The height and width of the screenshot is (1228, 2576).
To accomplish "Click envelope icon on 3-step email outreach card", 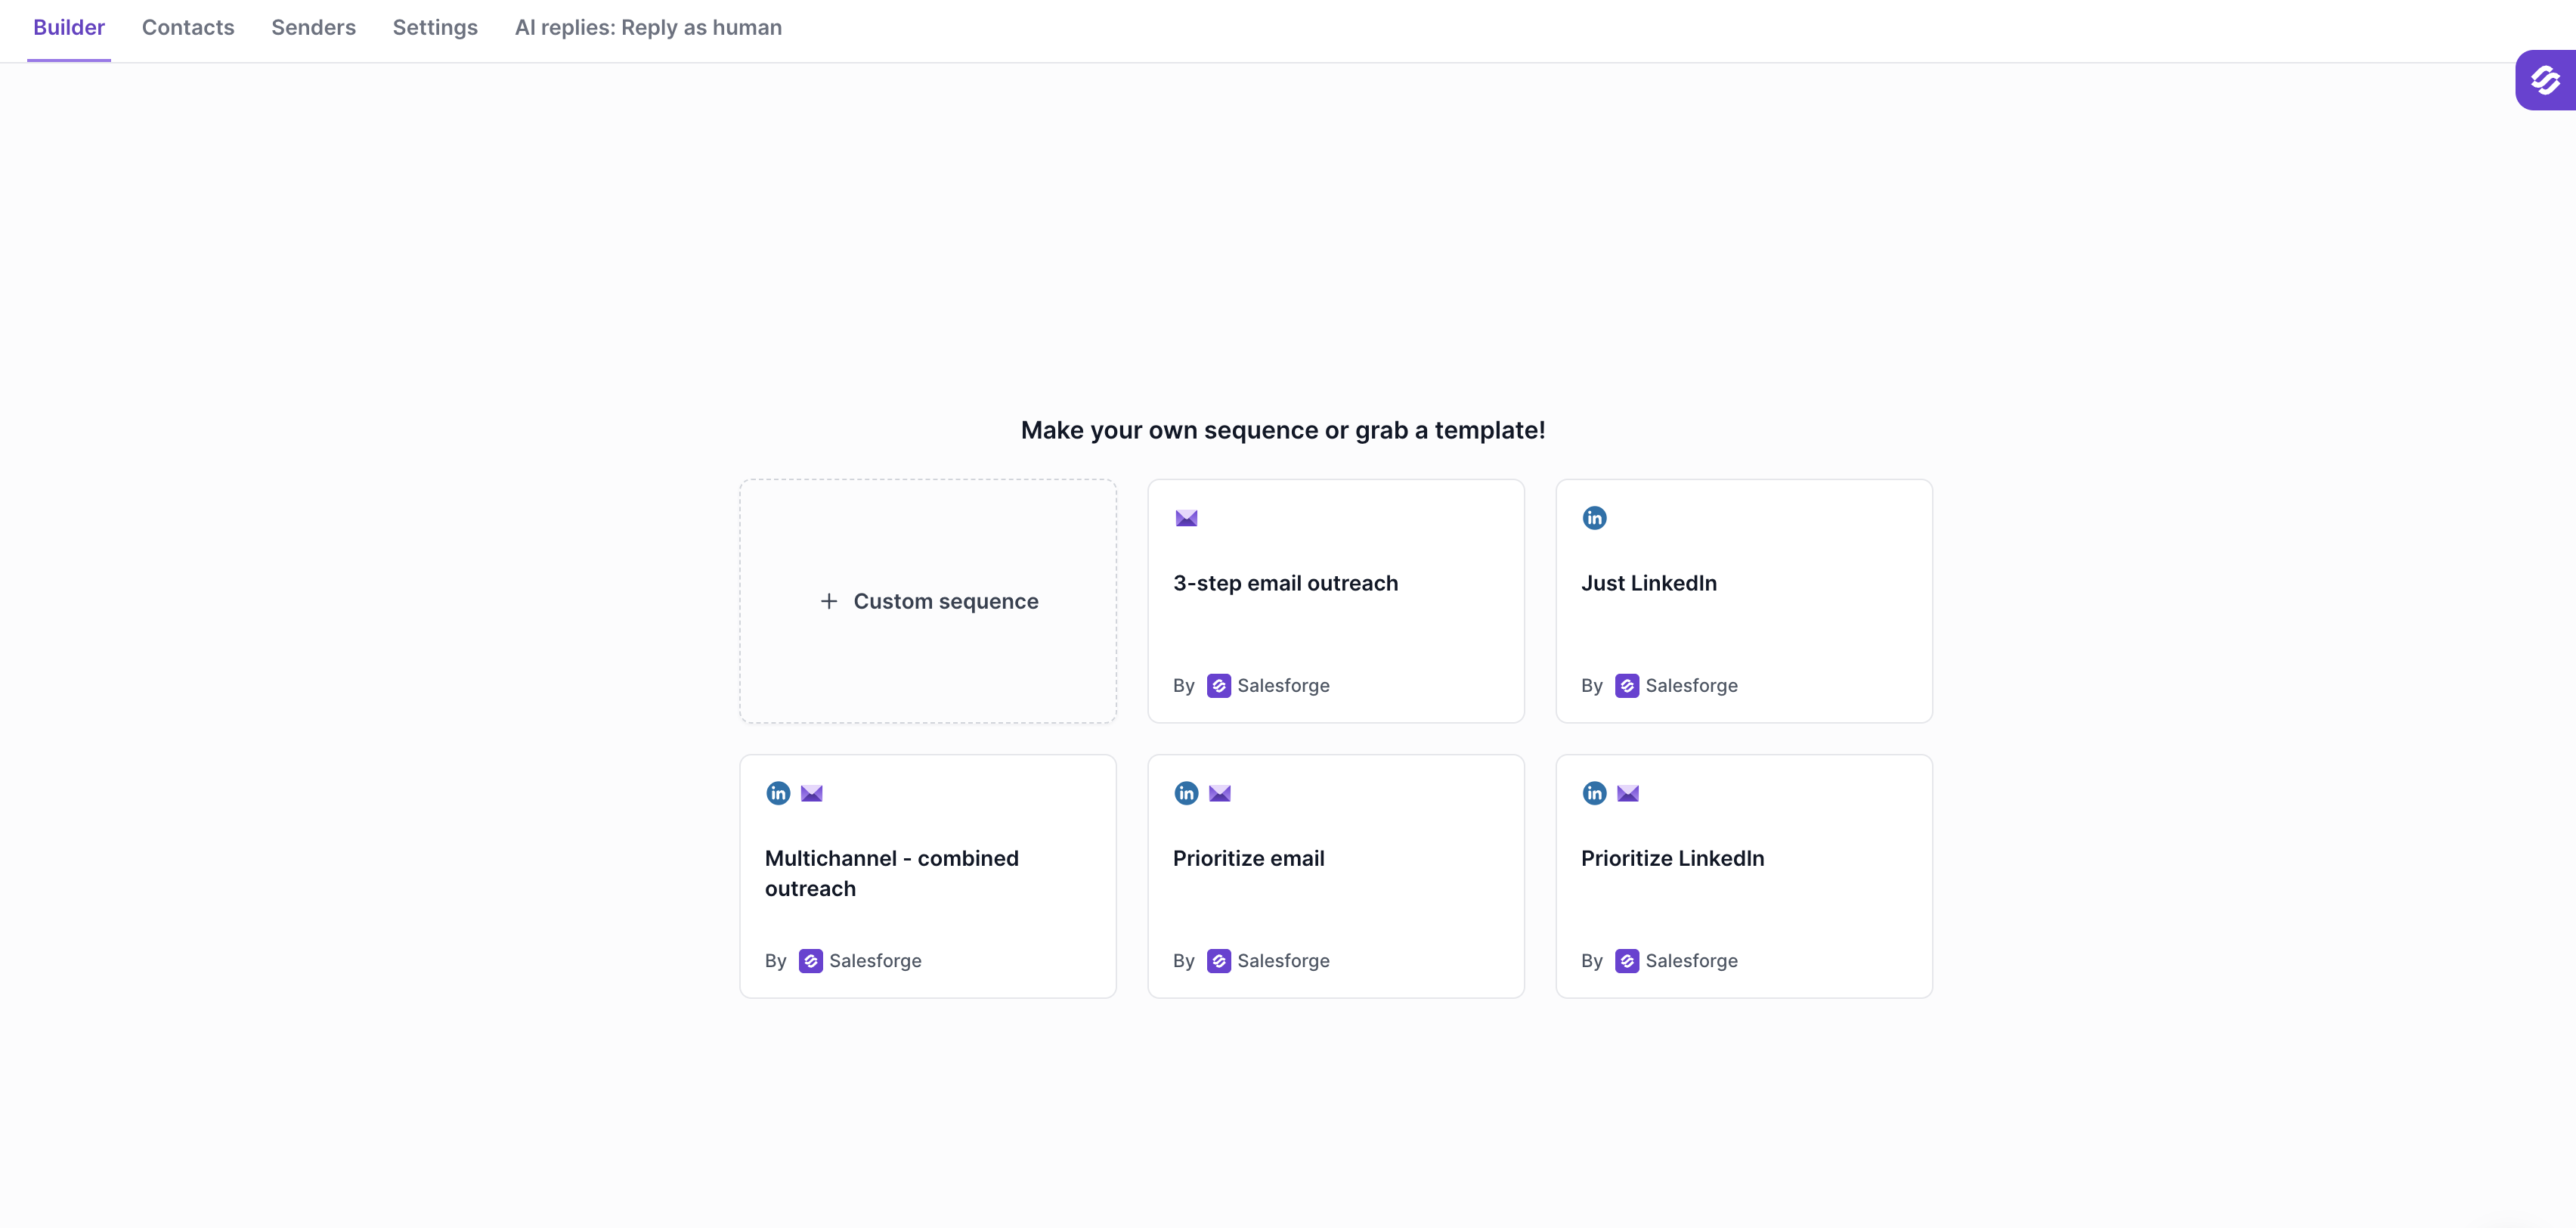I will pos(1186,518).
